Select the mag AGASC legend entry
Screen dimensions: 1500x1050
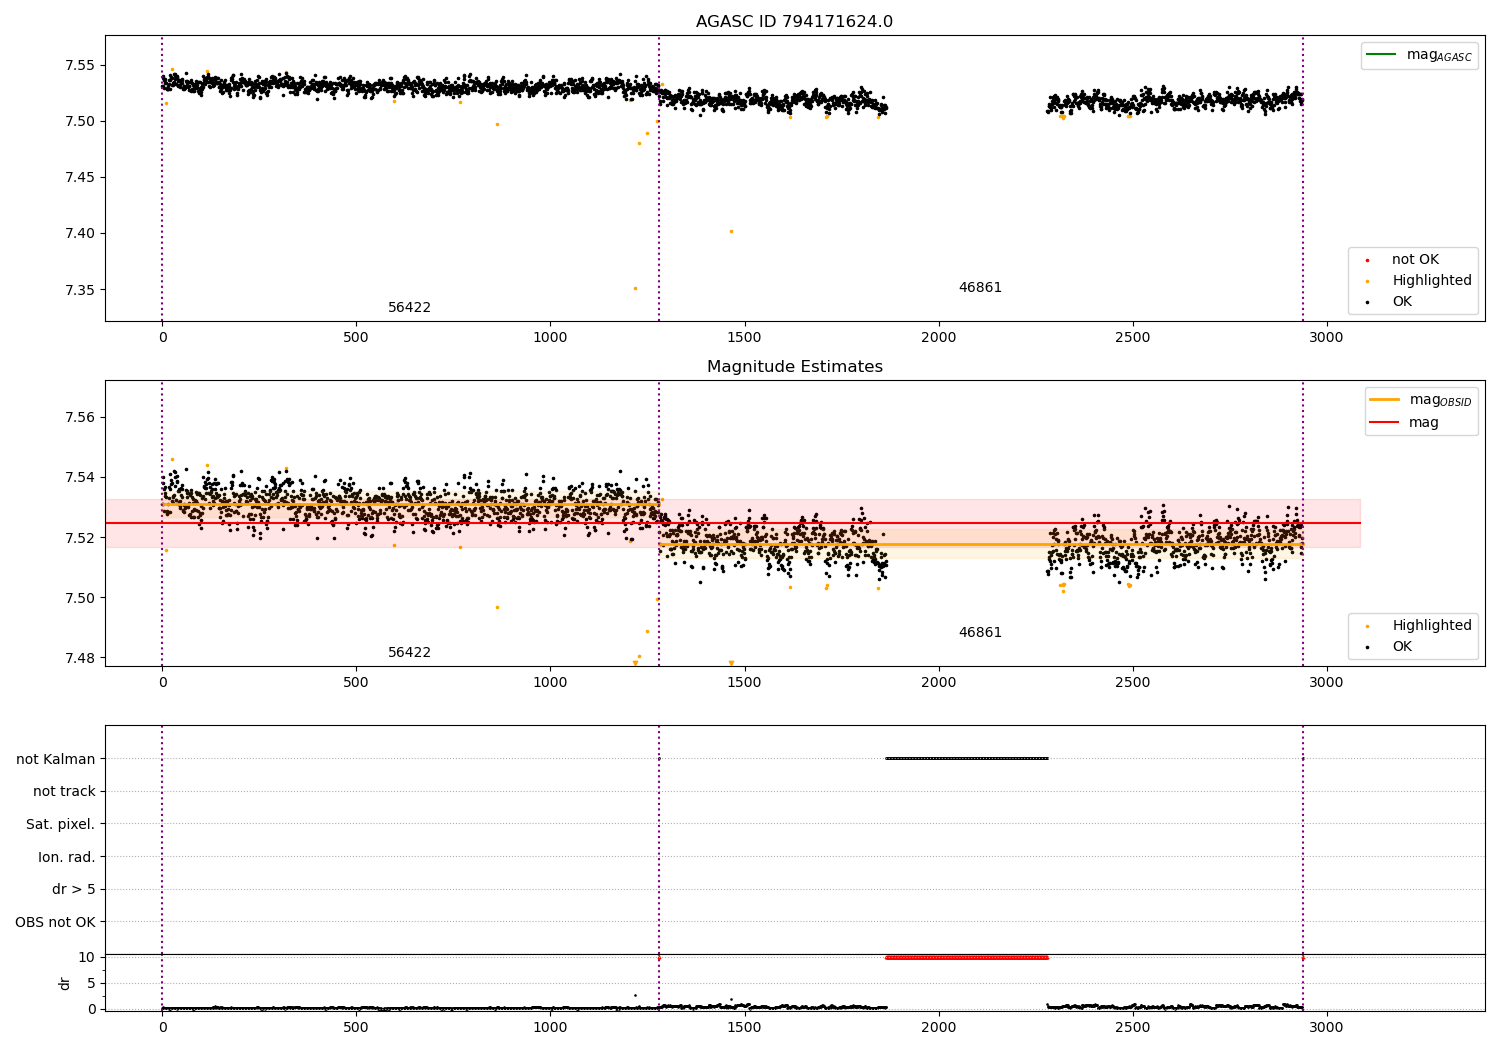pos(1419,55)
